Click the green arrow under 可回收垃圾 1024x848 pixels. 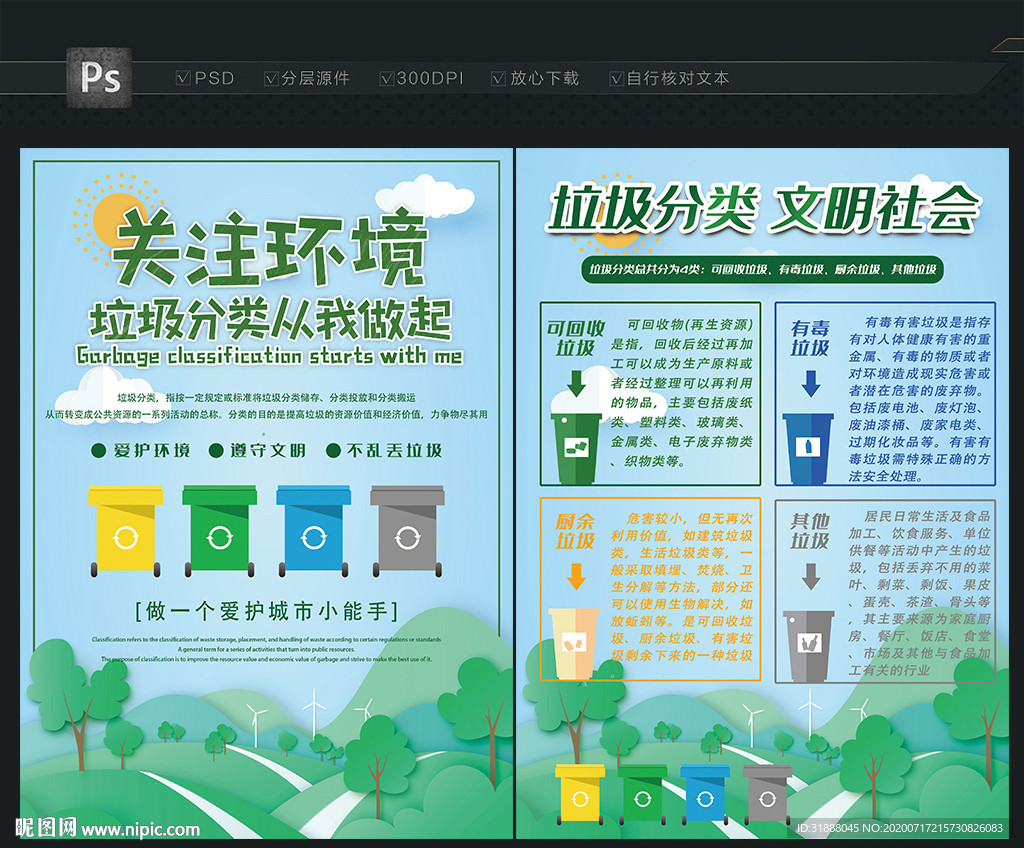click(x=576, y=382)
